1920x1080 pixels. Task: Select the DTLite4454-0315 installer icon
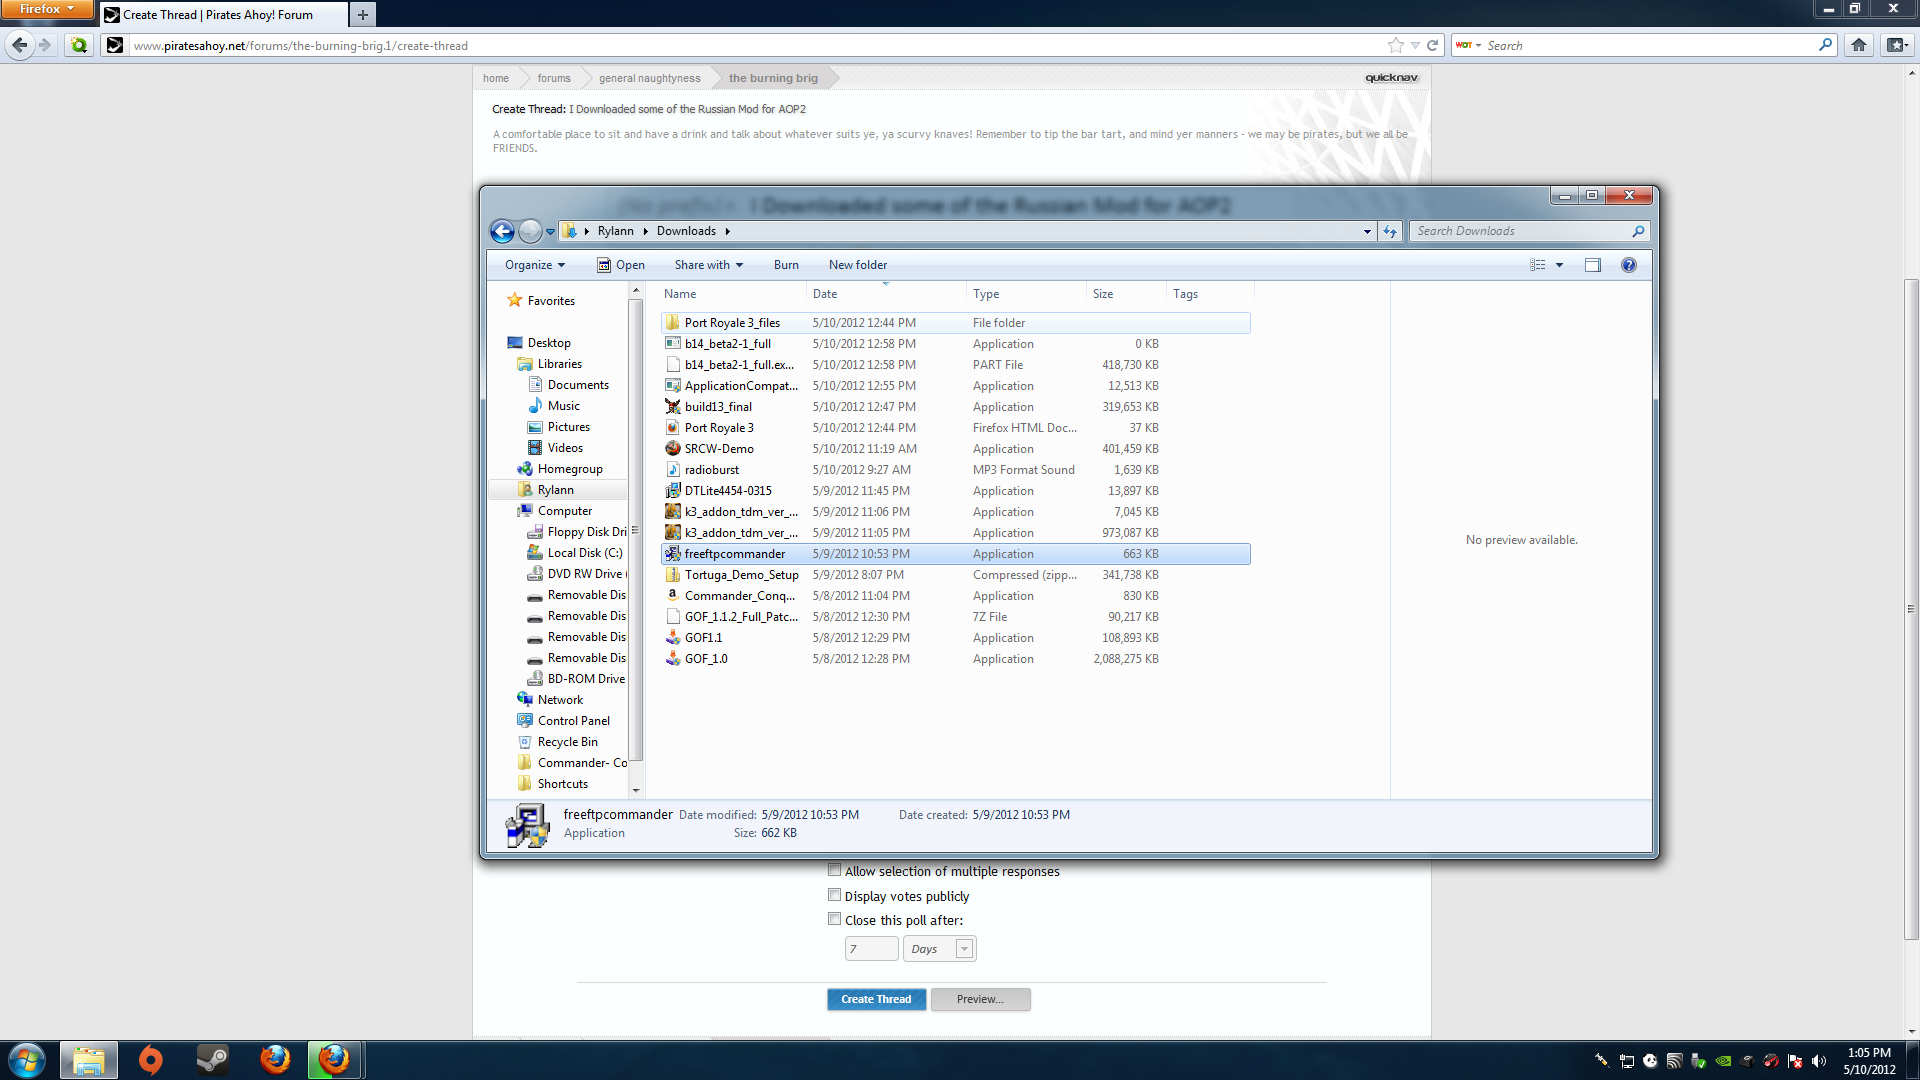(673, 491)
